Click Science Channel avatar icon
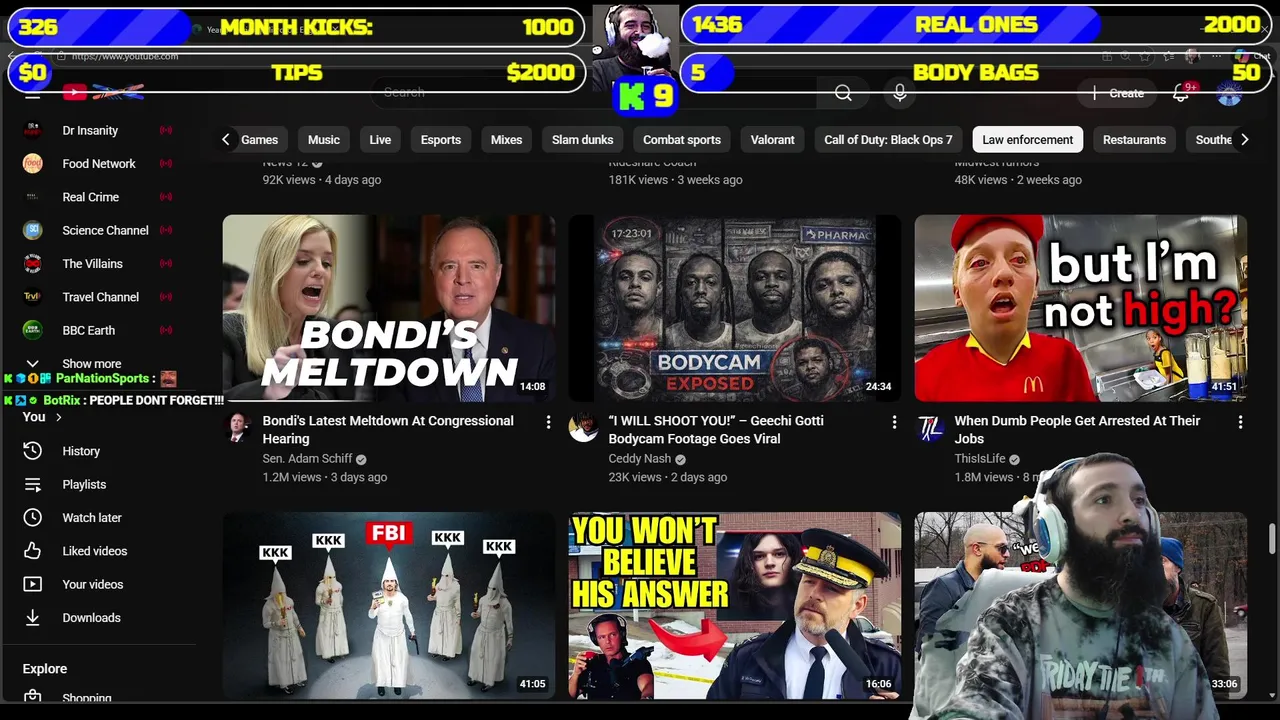The image size is (1280, 720). pyautogui.click(x=32, y=230)
